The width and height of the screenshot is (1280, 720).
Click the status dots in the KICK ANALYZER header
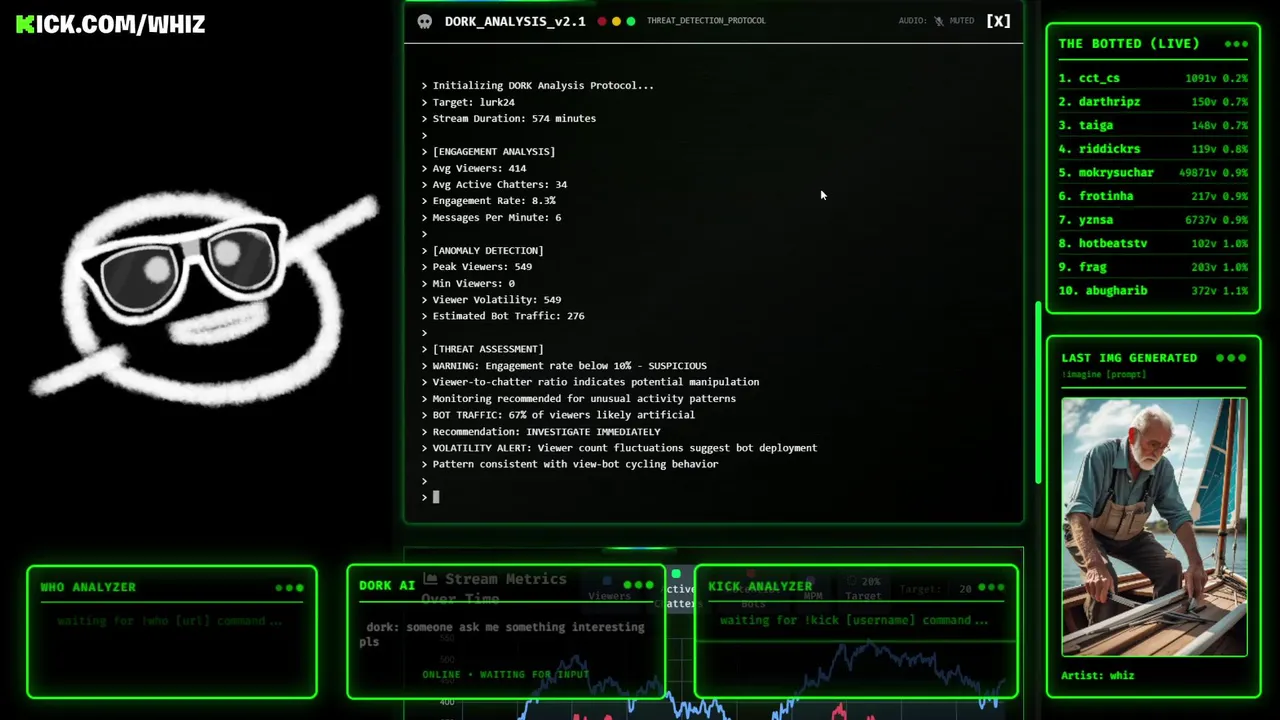[x=991, y=587]
